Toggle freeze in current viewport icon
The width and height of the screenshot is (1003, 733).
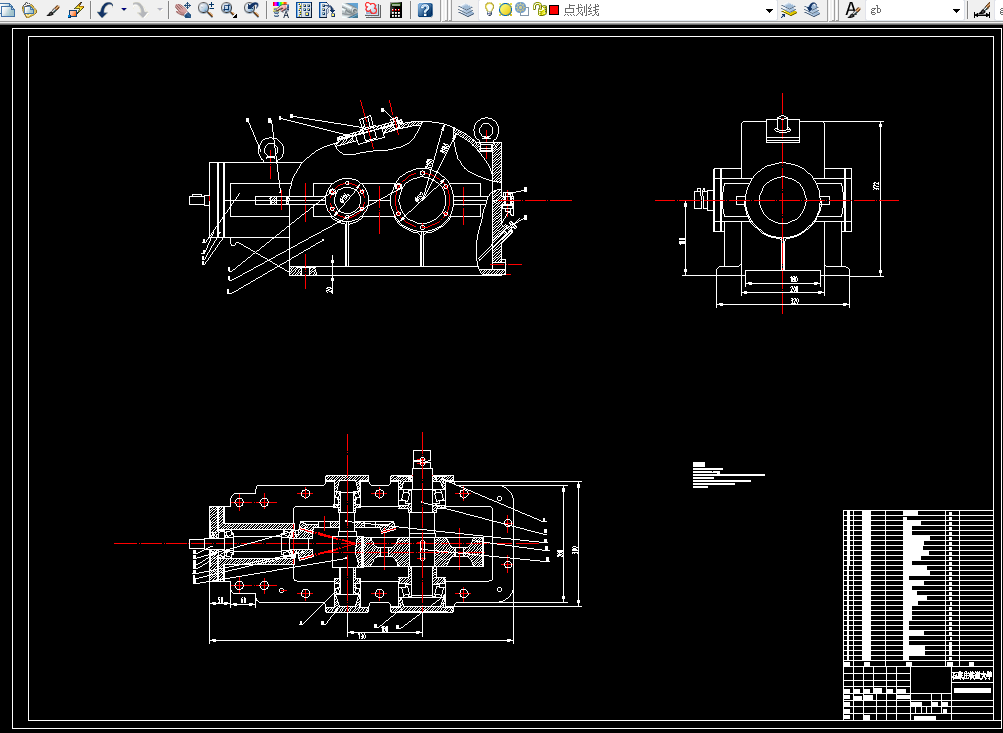(x=522, y=10)
